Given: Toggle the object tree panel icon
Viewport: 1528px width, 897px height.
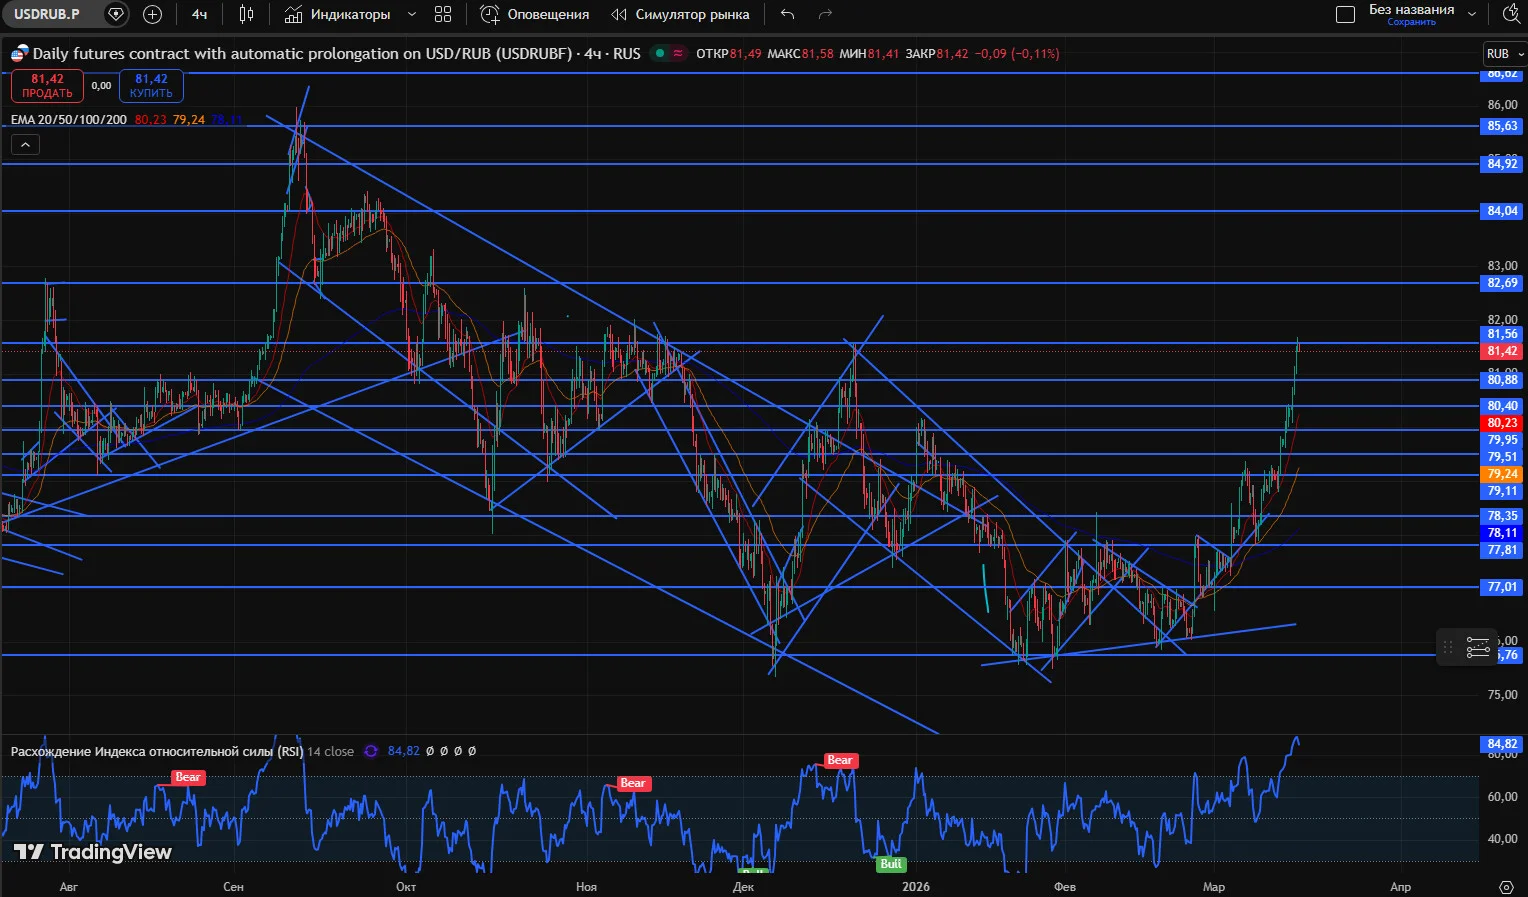Looking at the screenshot, I should [x=1478, y=648].
